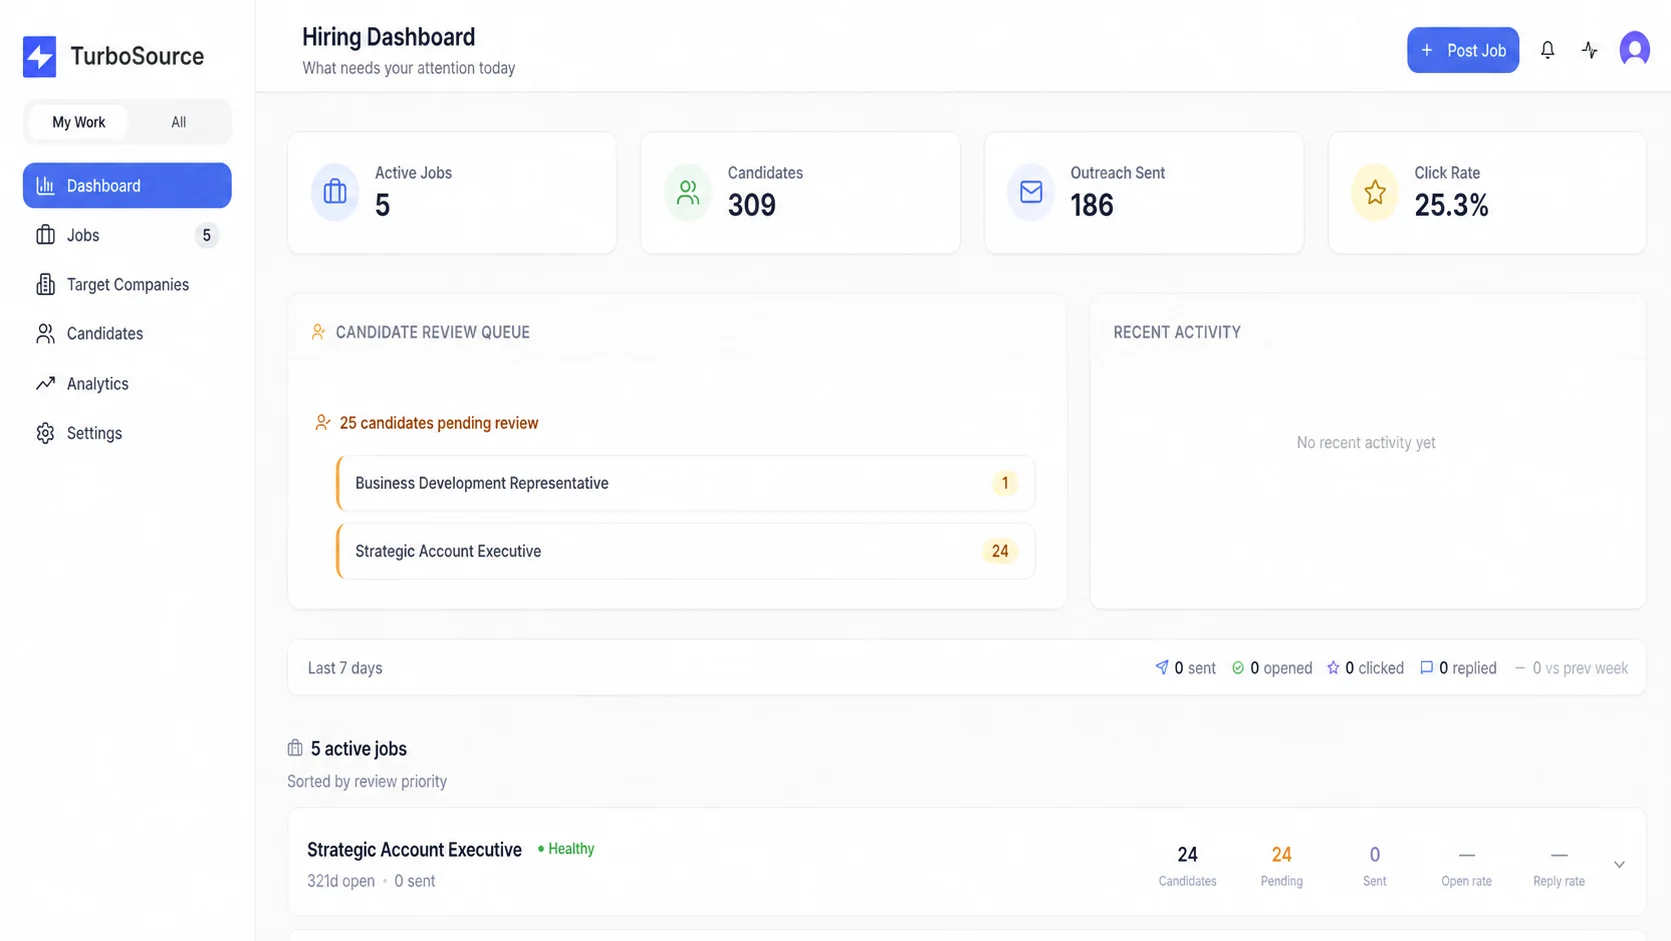
Task: Open Analytics in the sidebar
Action: 127,384
